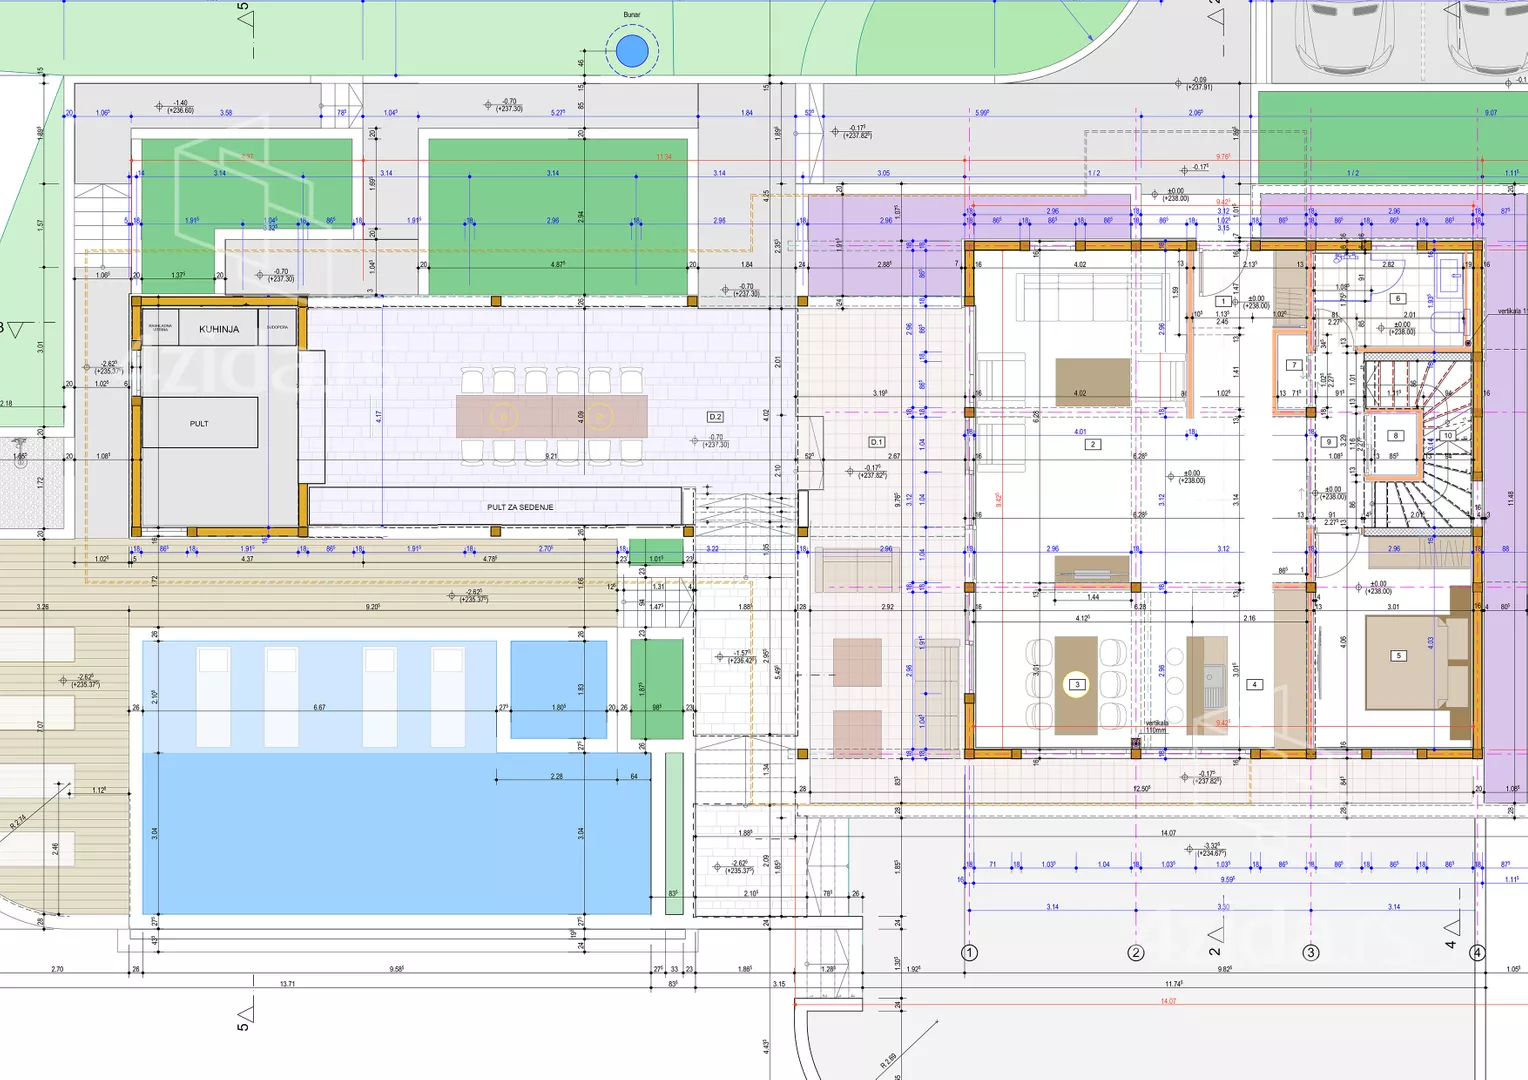Screen dimensions: 1528x1080
Task: Select the highlighted room tag 3
Action: (1077, 685)
